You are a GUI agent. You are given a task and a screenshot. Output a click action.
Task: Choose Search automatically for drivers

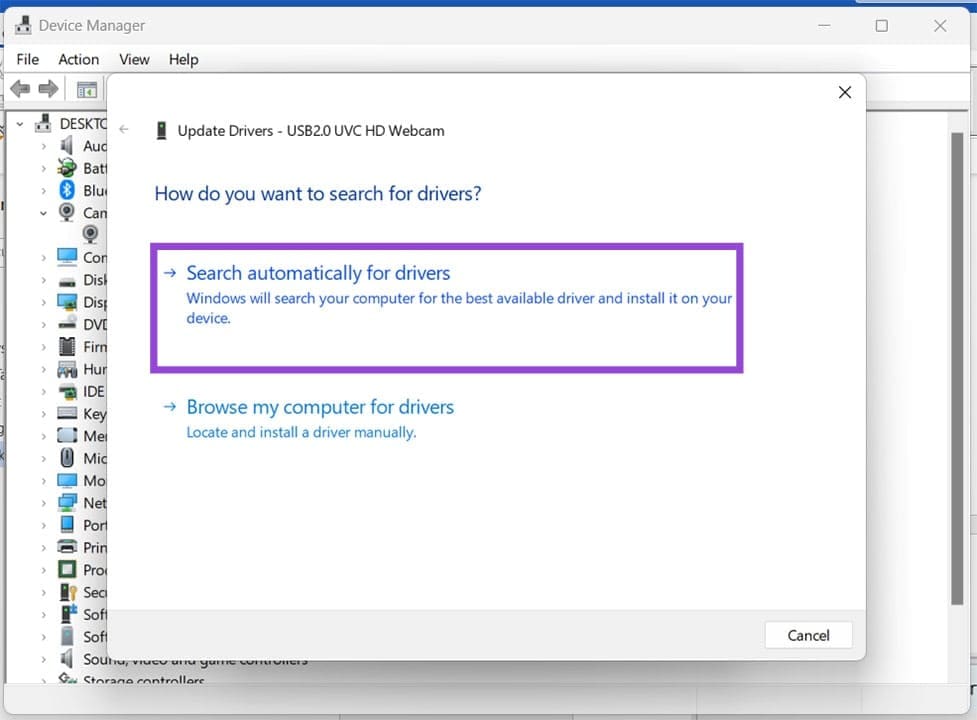(x=317, y=272)
